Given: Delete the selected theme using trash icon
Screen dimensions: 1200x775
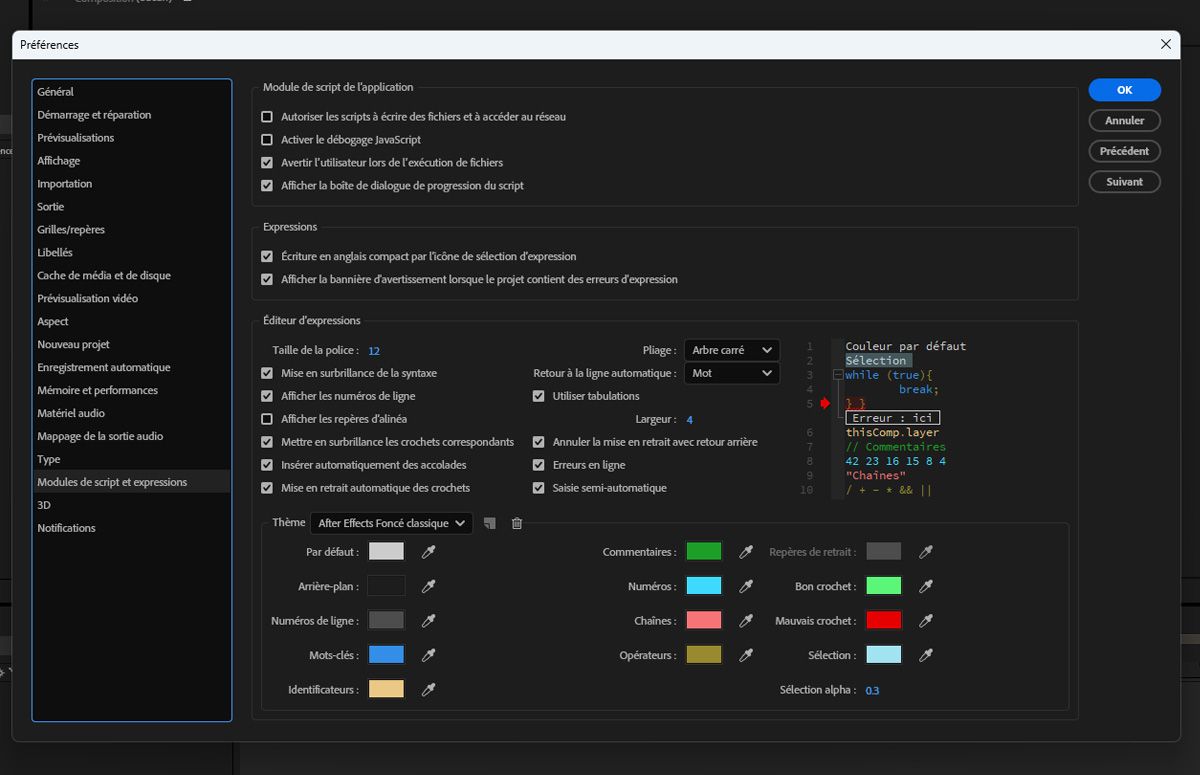Looking at the screenshot, I should 517,523.
